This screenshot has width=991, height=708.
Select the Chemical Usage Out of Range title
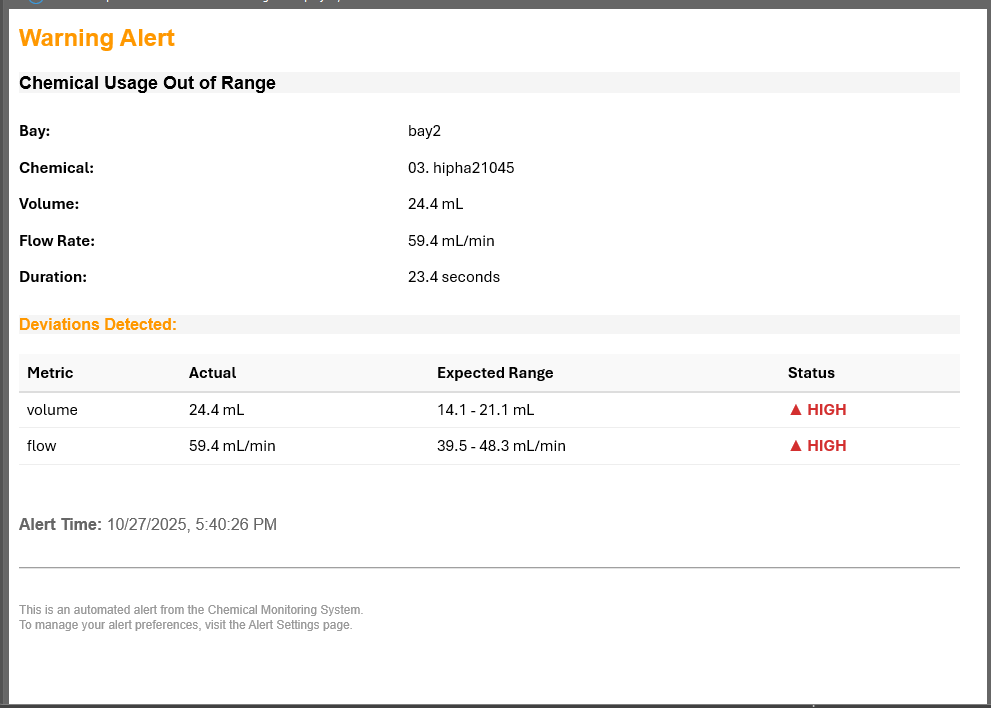pos(147,83)
